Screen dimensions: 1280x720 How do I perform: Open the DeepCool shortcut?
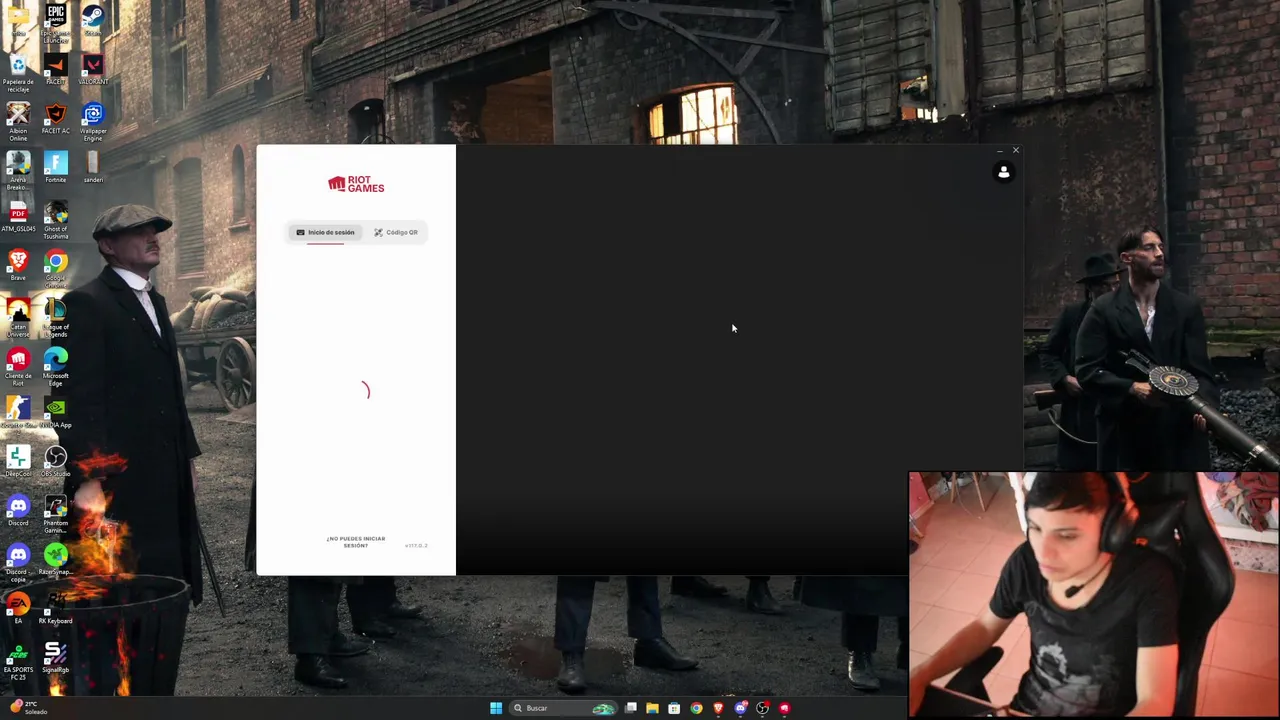[x=18, y=460]
